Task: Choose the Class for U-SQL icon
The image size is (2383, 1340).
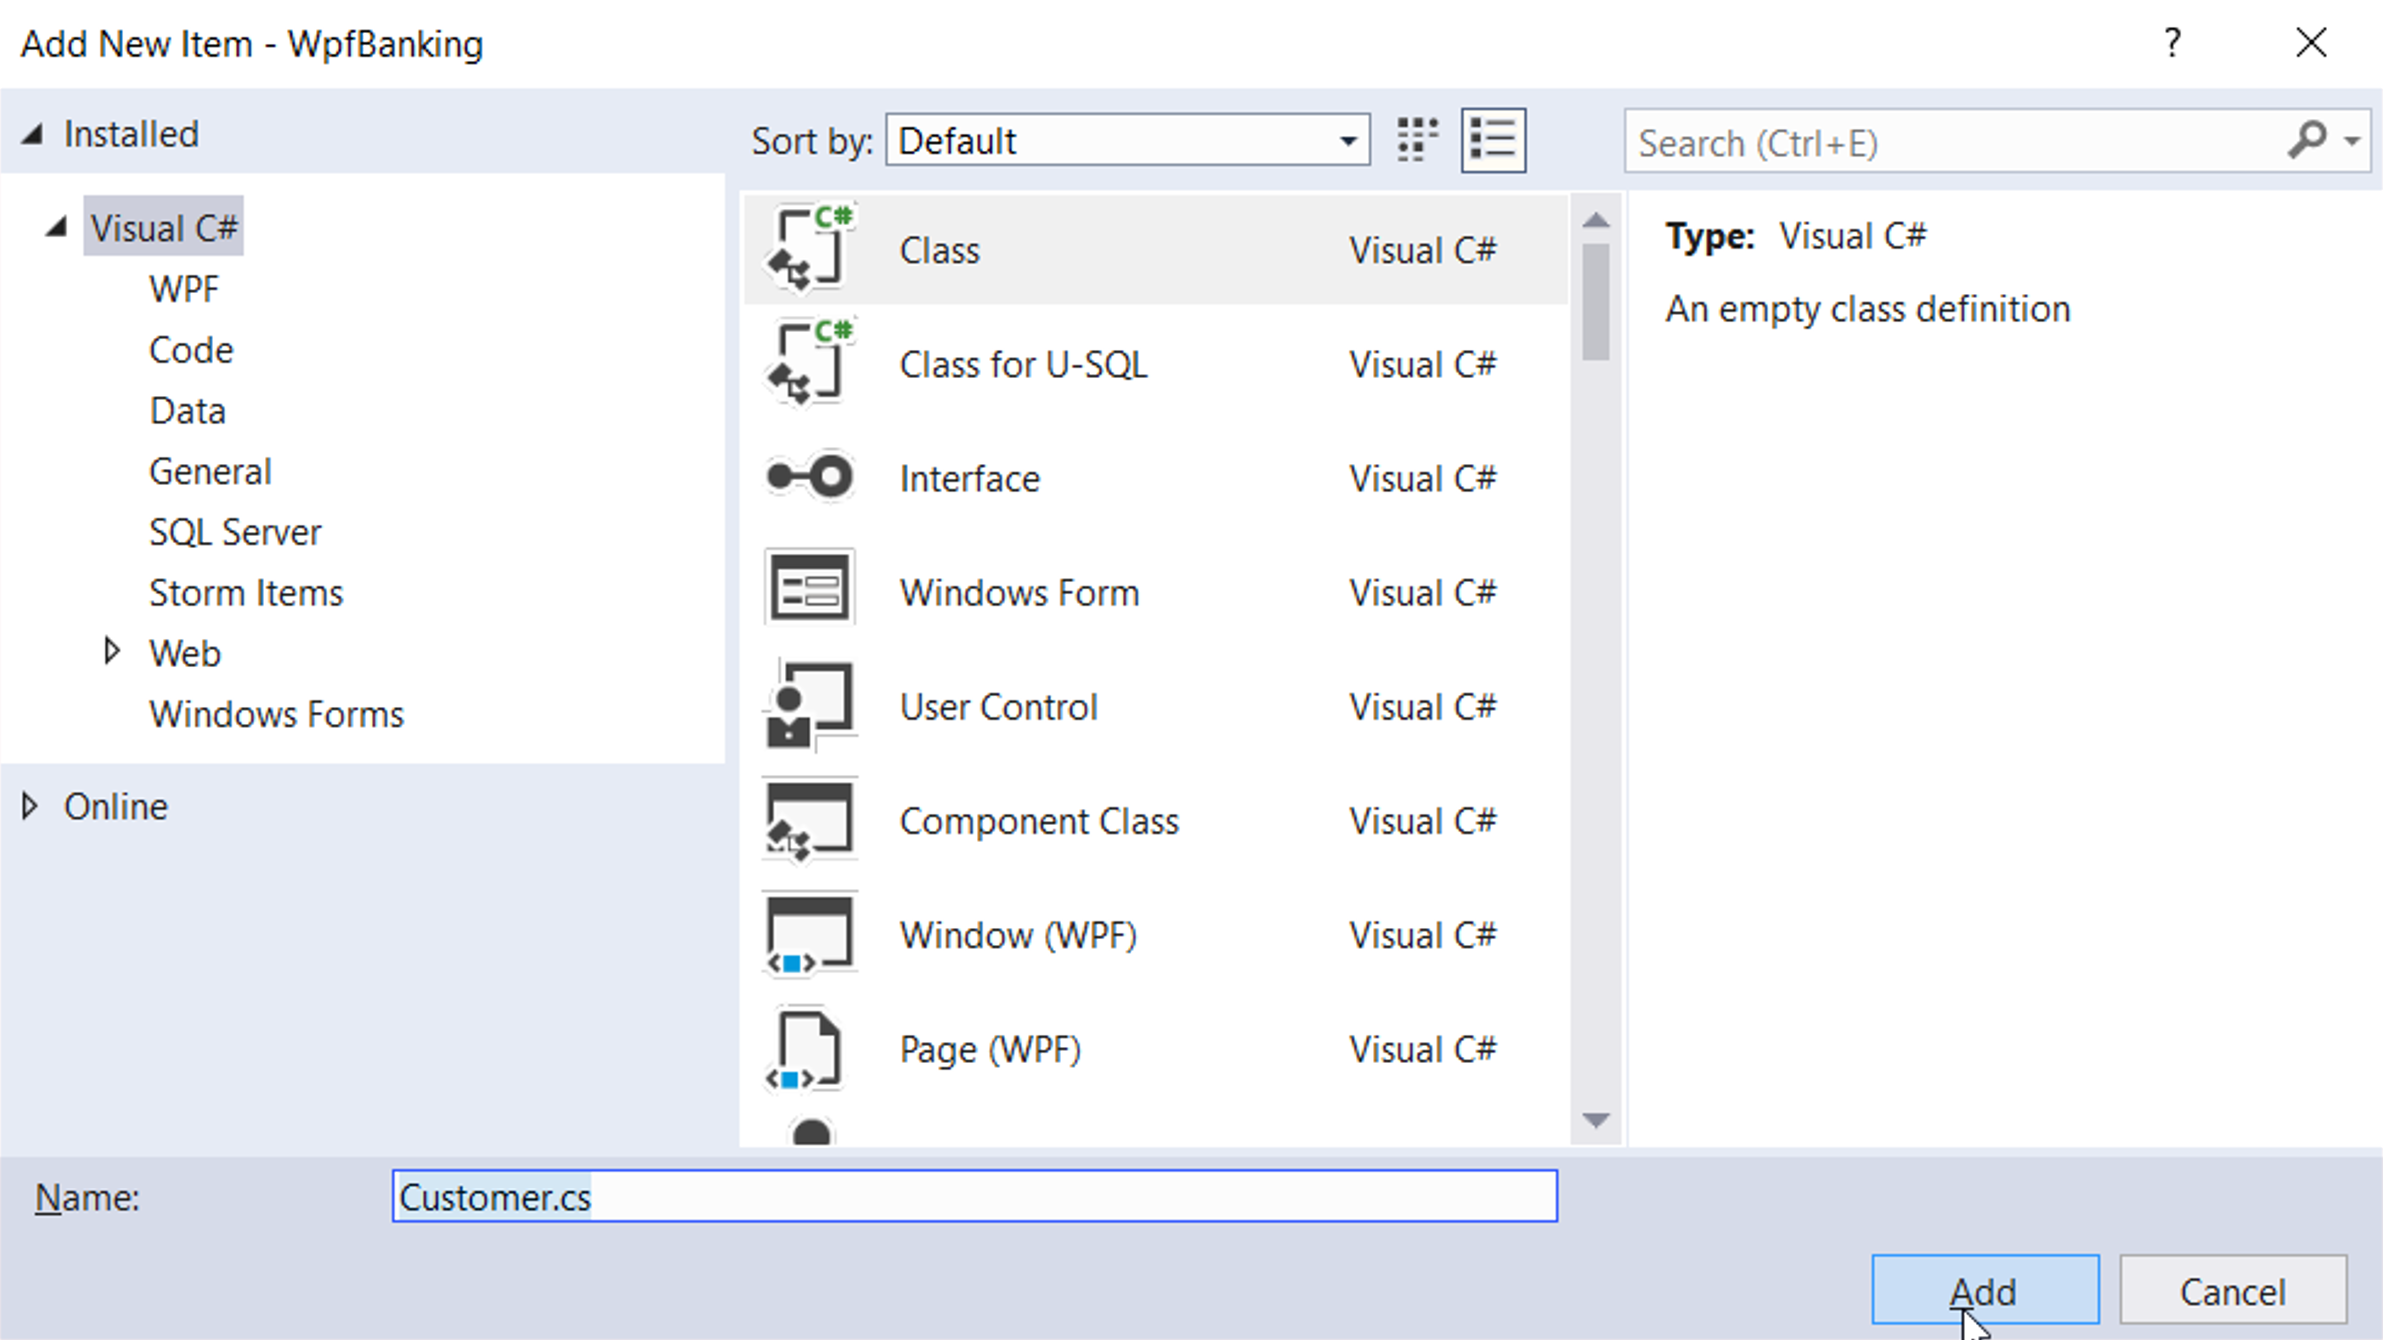Action: point(809,363)
